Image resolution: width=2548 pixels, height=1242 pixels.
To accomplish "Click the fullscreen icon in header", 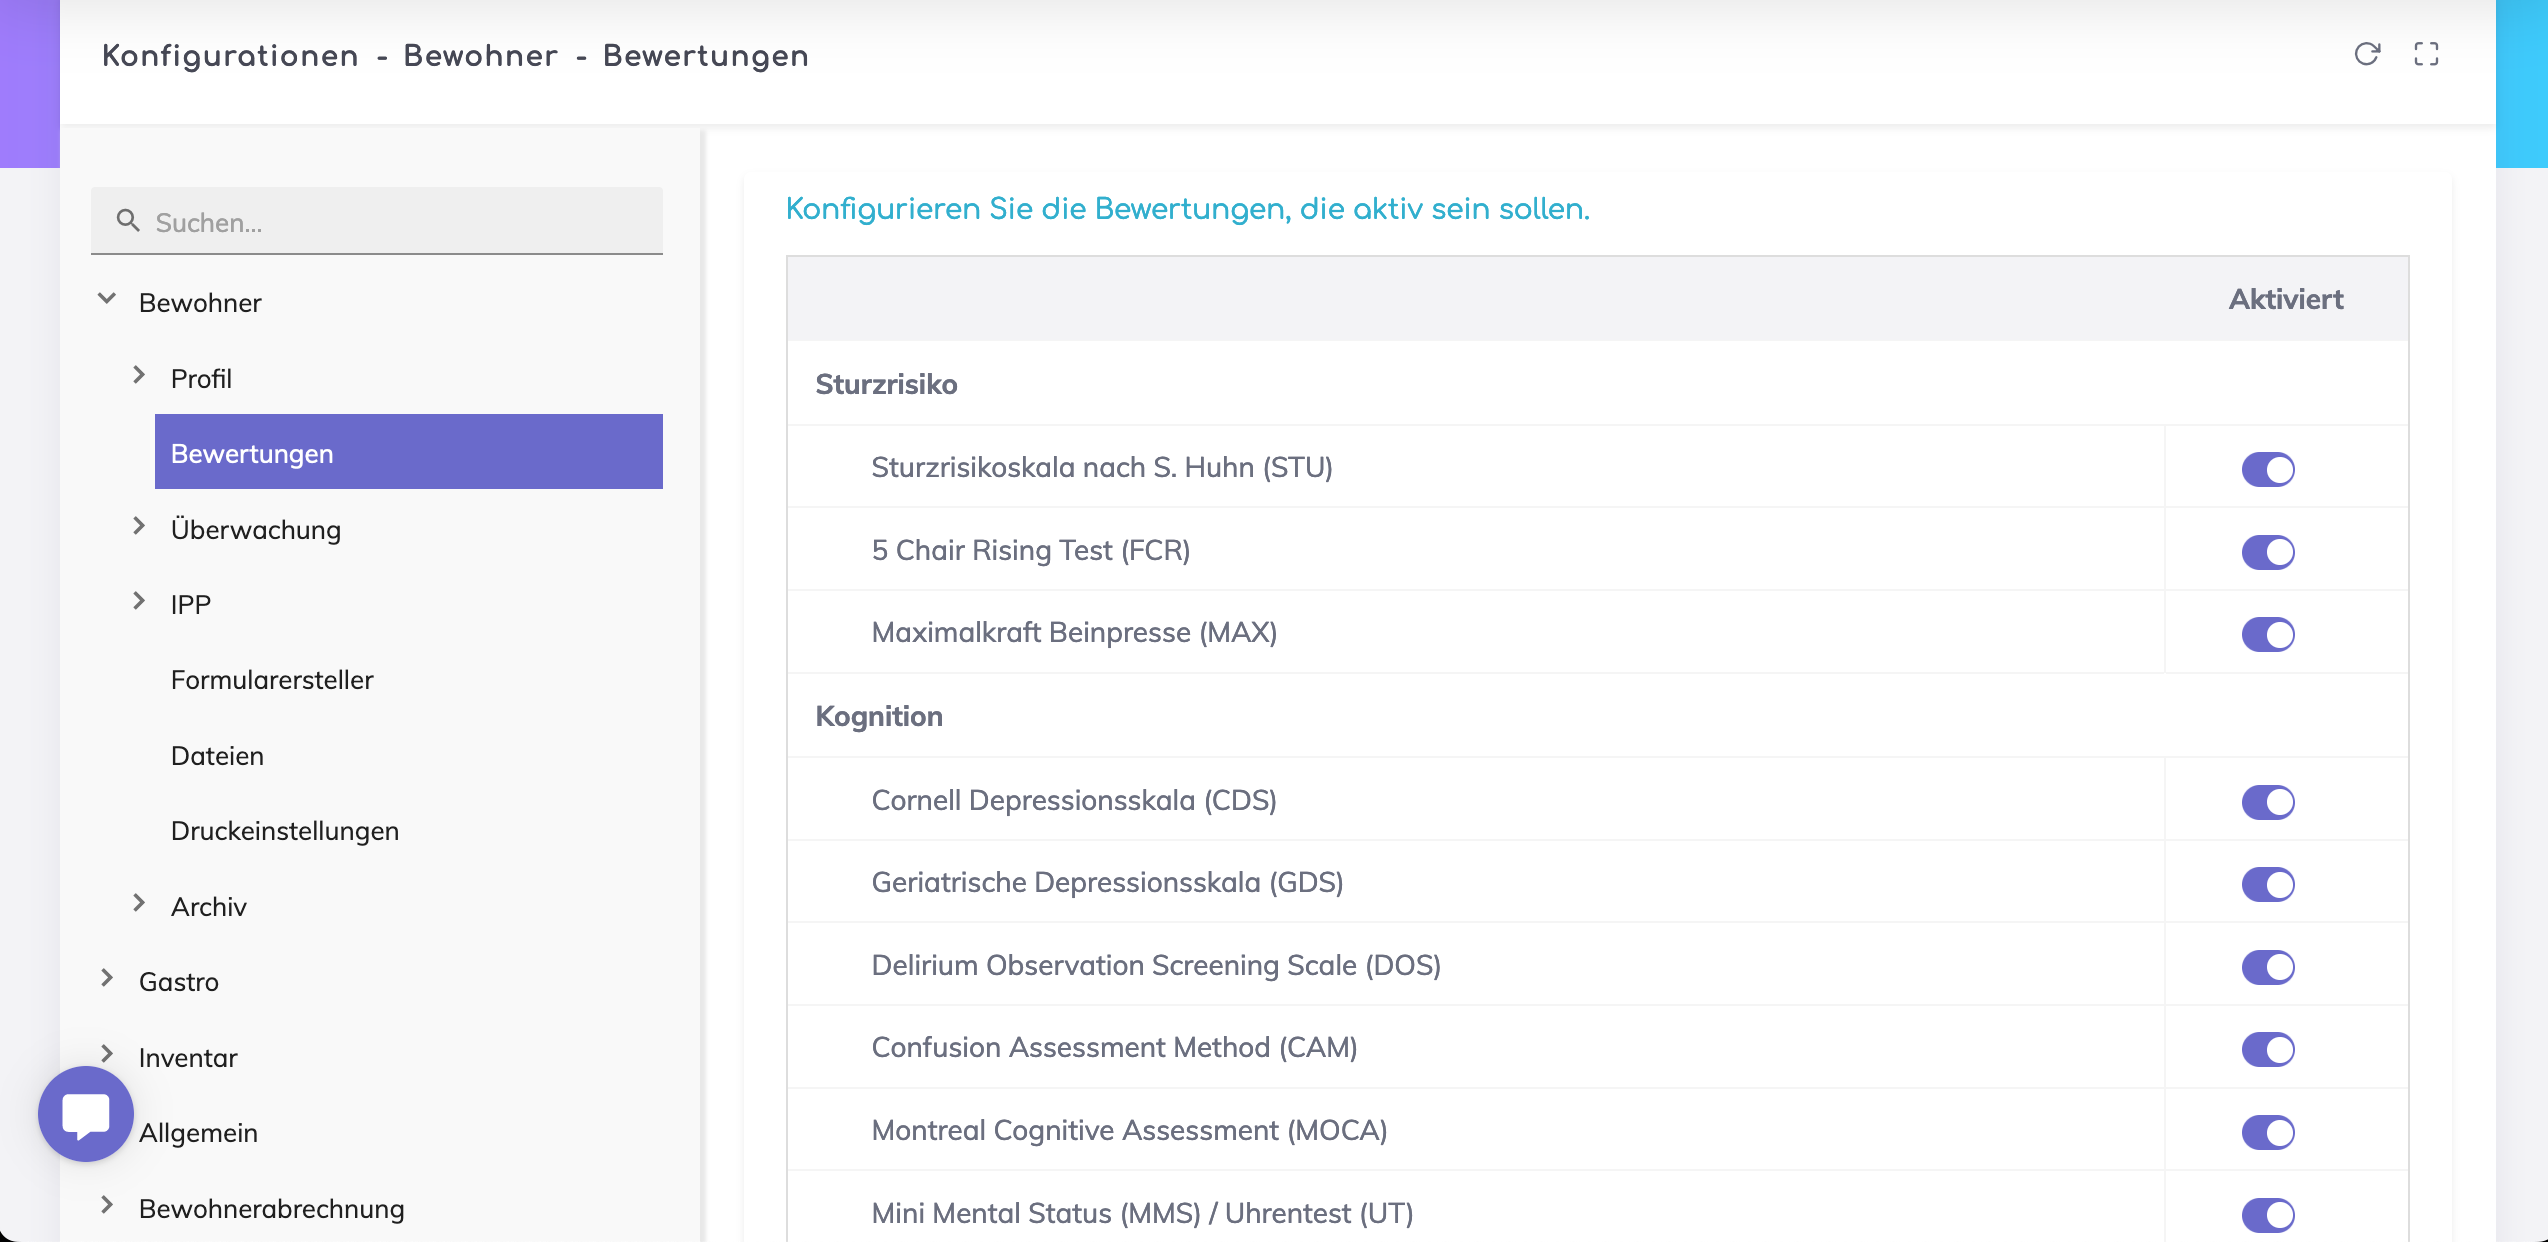I will (x=2426, y=54).
